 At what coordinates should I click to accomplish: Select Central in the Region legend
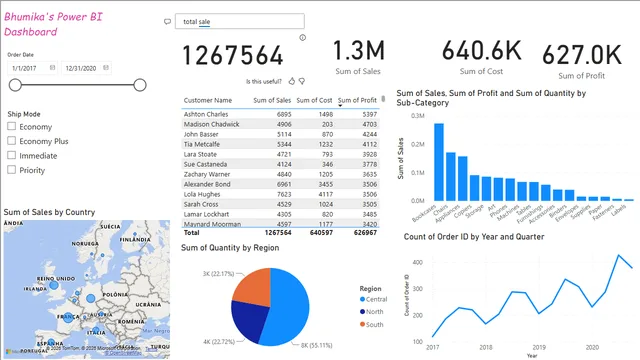(x=373, y=299)
